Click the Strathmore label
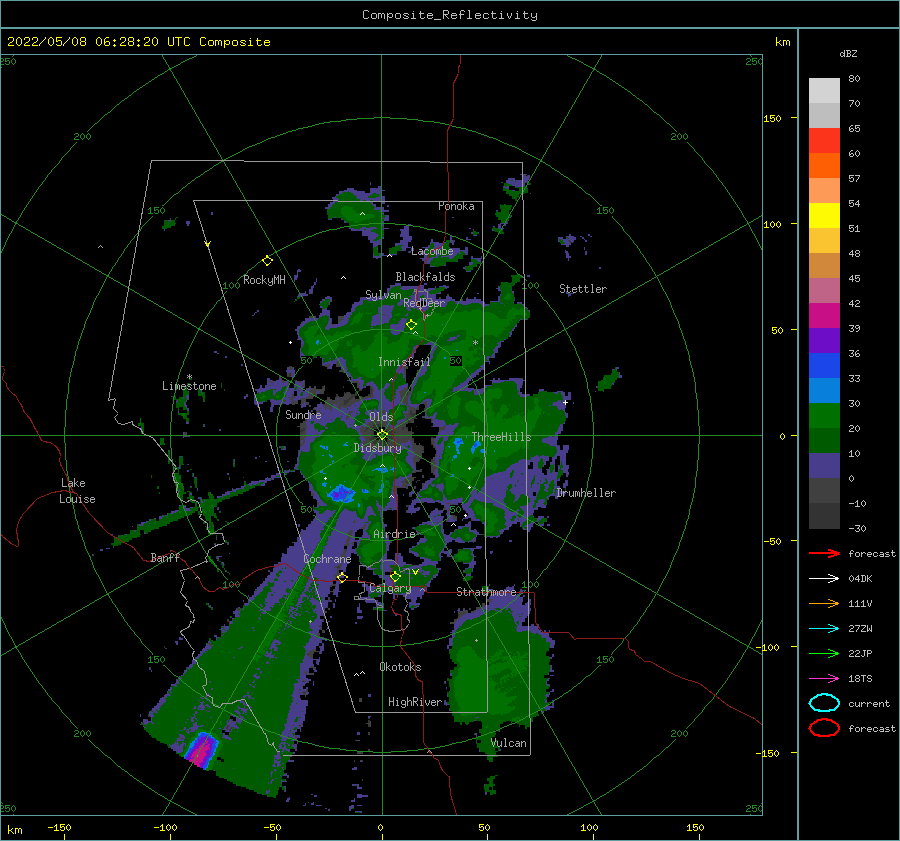This screenshot has height=841, width=900. (x=486, y=592)
